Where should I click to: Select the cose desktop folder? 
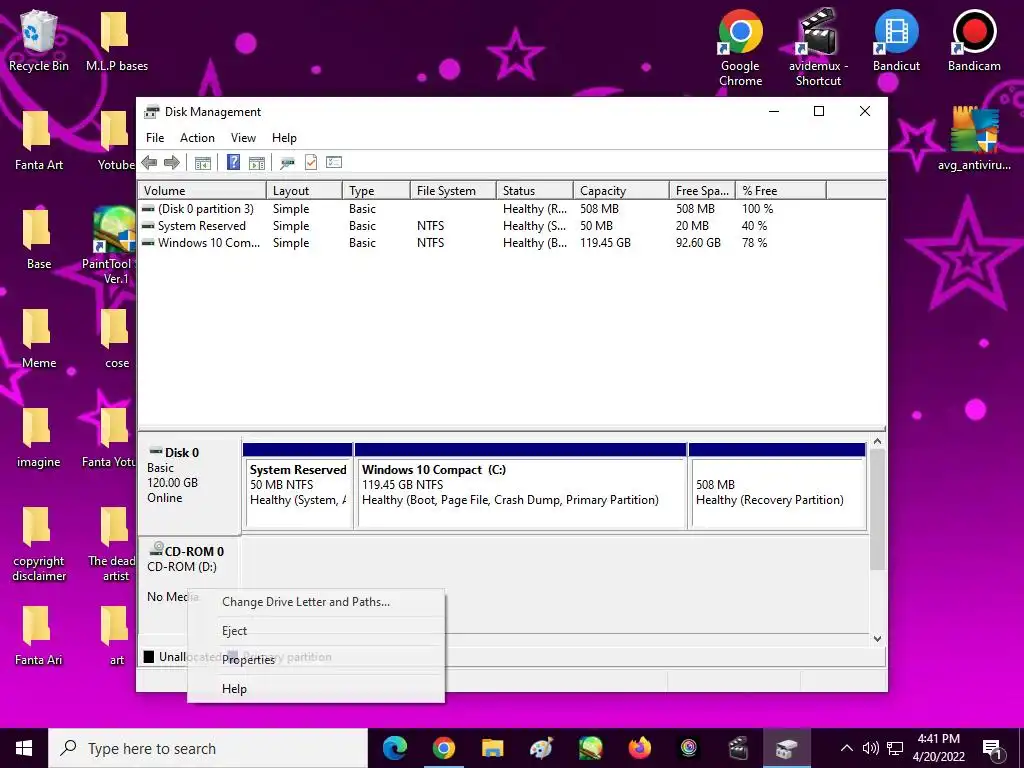116,338
